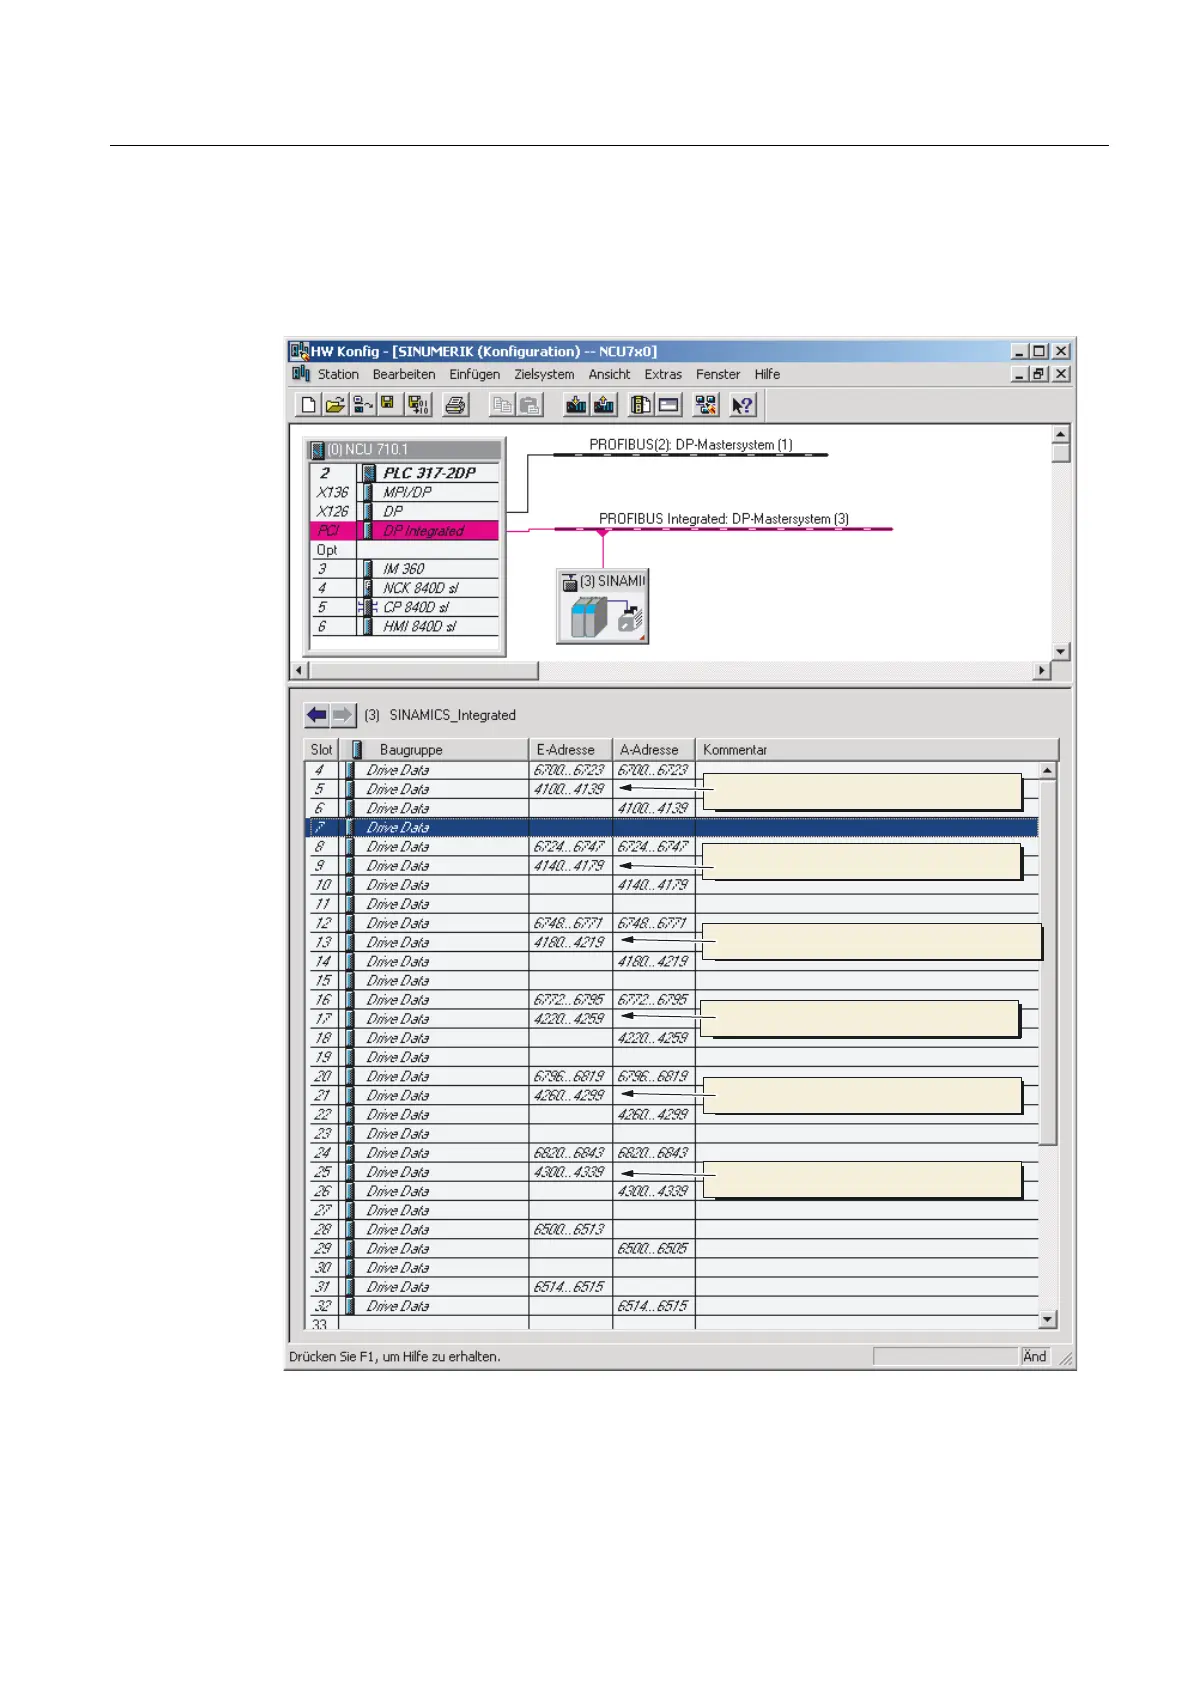This screenshot has height=1684, width=1190.
Task: Click the back arrow beside SINAMICS_Integrated
Action: click(317, 715)
